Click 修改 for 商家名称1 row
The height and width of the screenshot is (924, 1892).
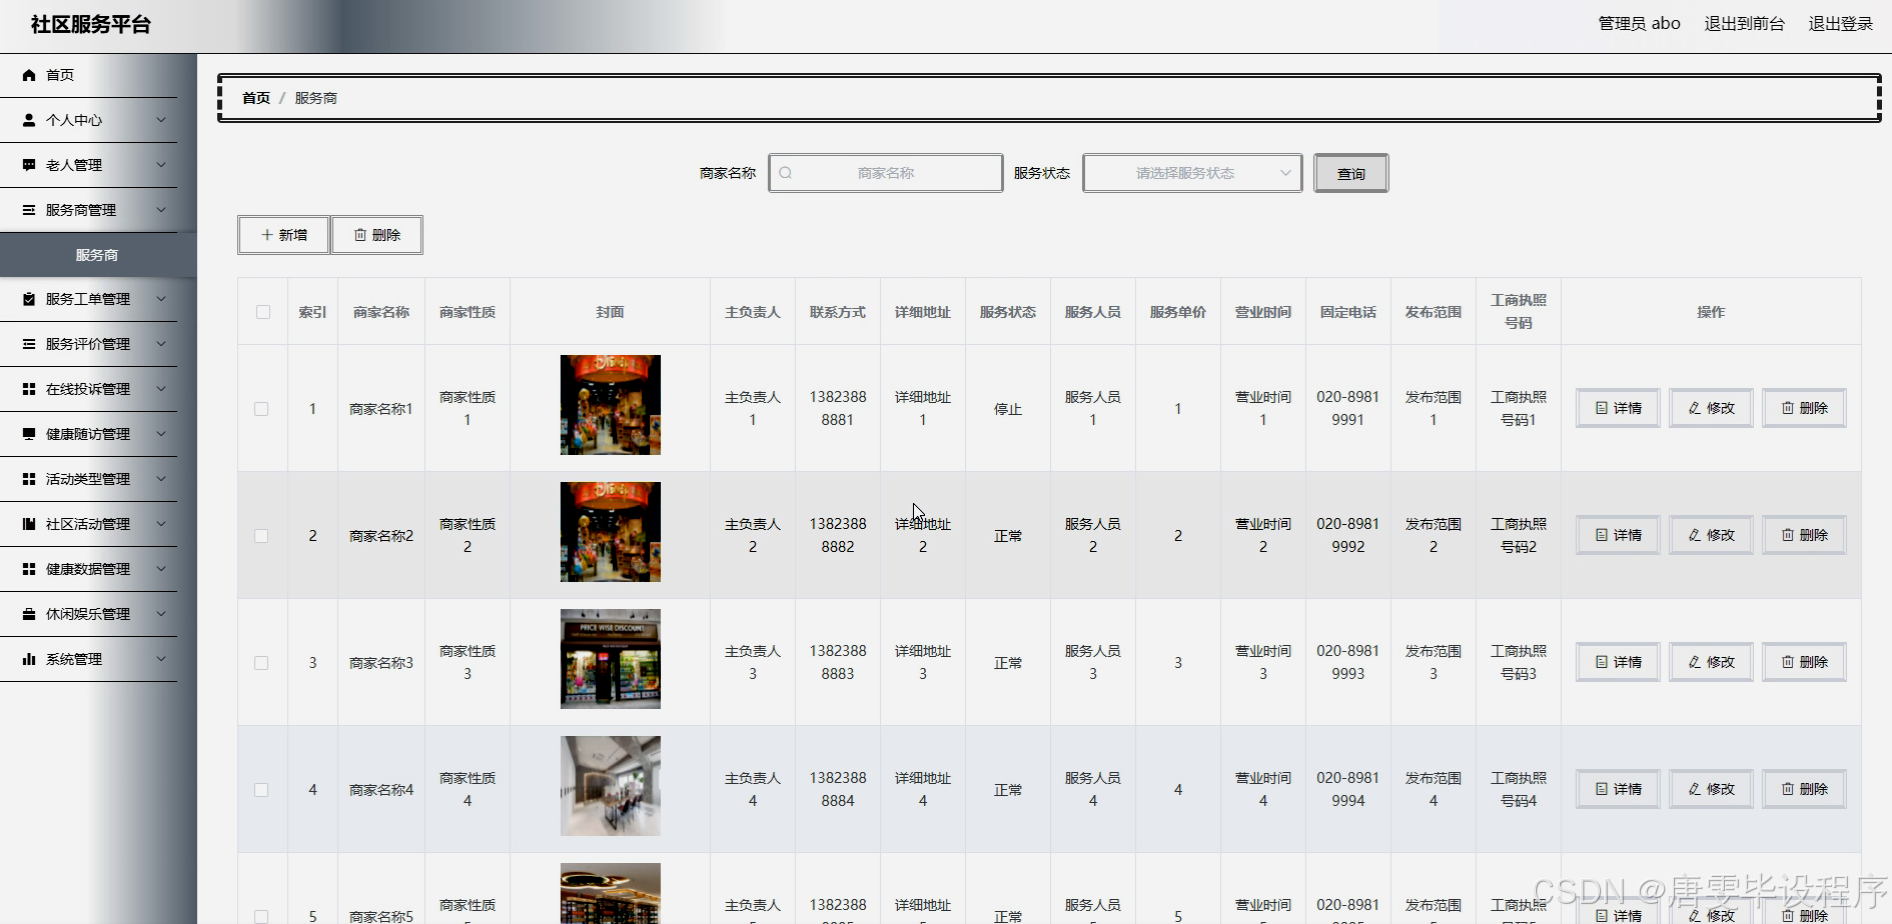(1711, 408)
